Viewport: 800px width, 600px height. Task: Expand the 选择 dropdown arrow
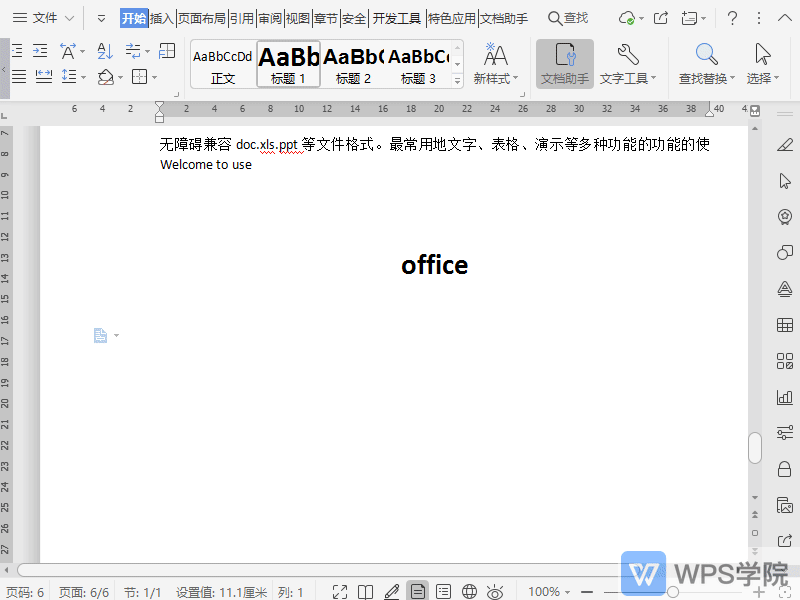coord(778,79)
